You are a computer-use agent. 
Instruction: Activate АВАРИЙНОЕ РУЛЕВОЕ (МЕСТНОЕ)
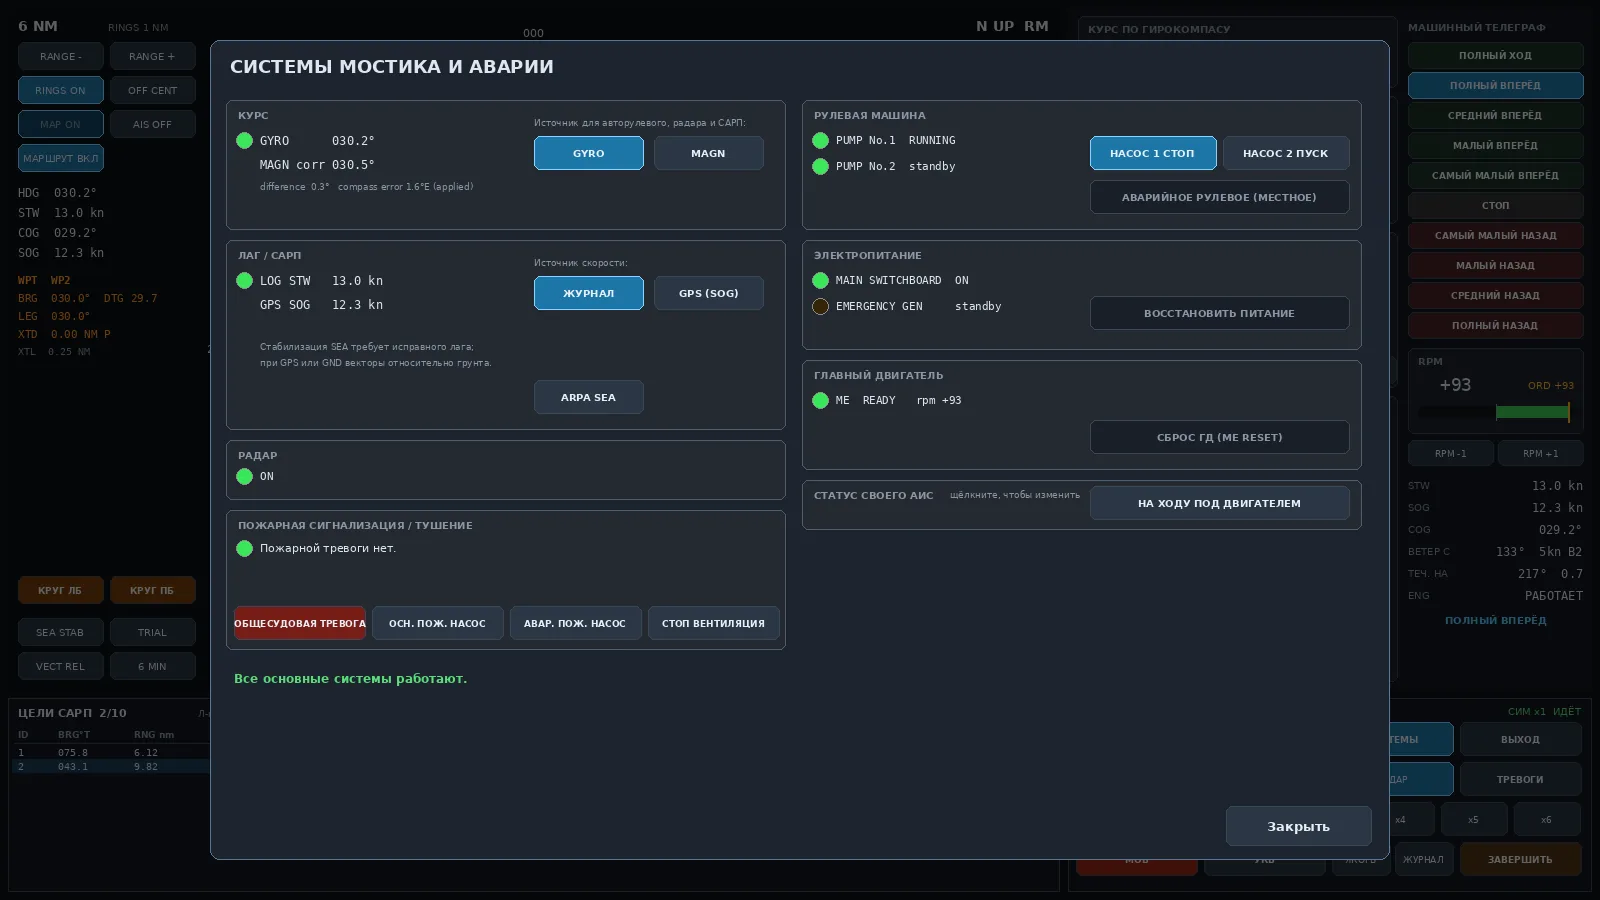click(x=1219, y=197)
